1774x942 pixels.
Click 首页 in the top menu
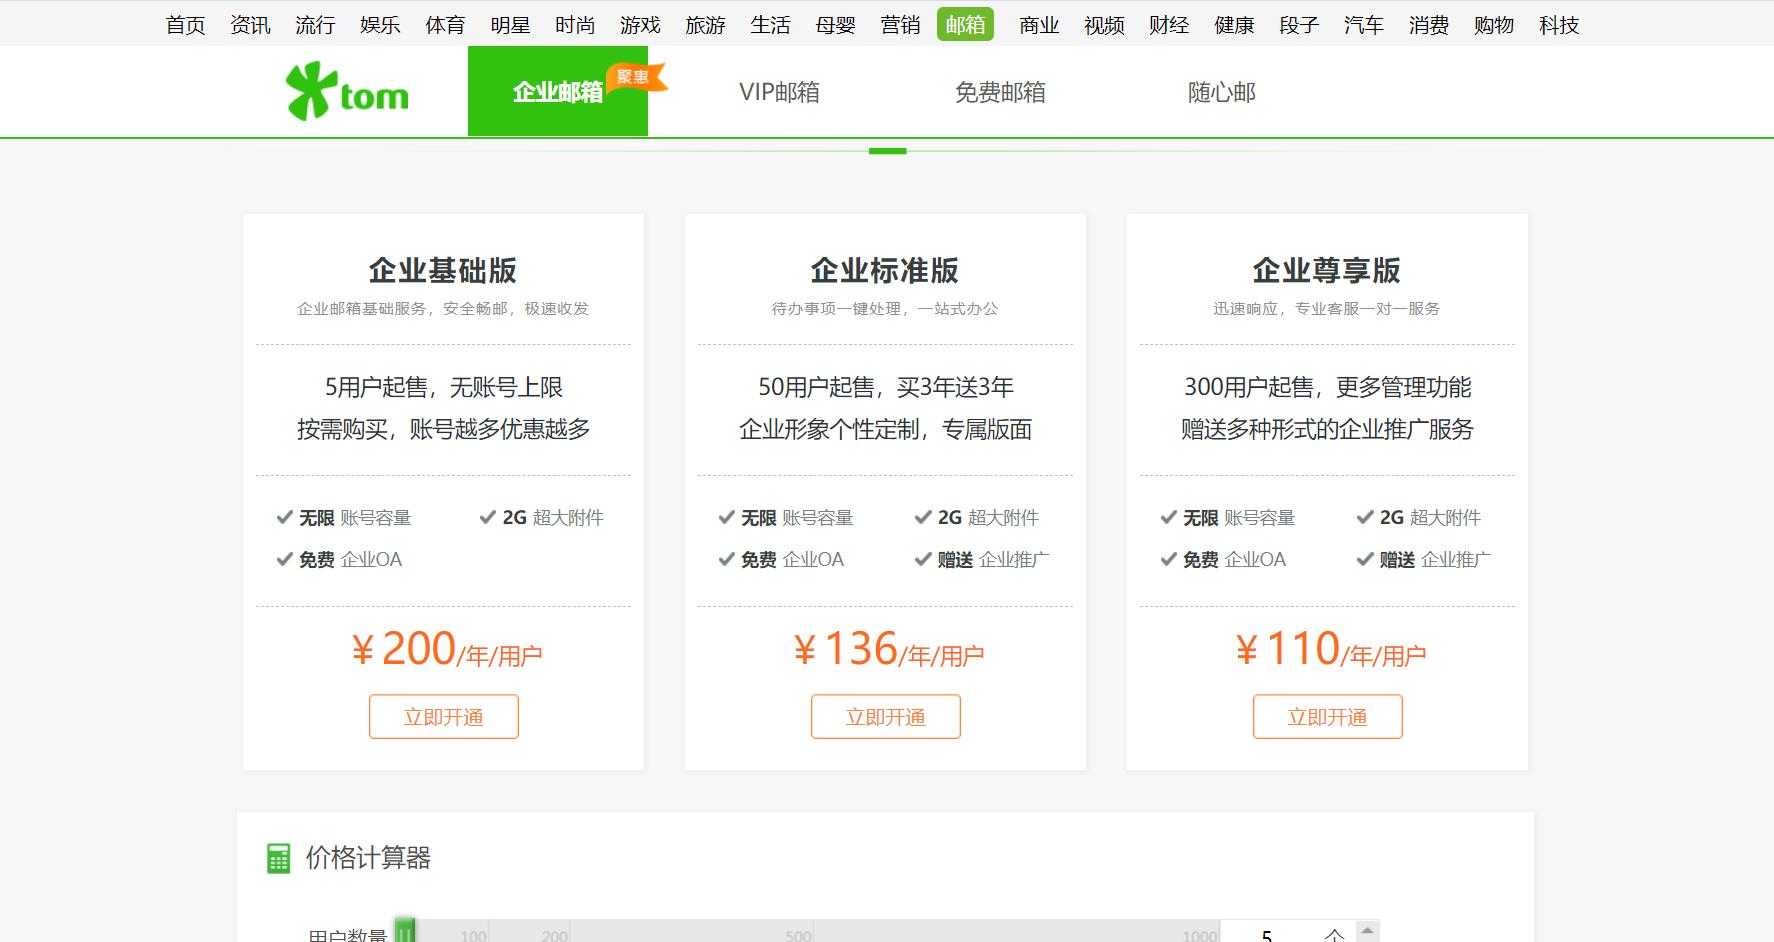[x=186, y=24]
